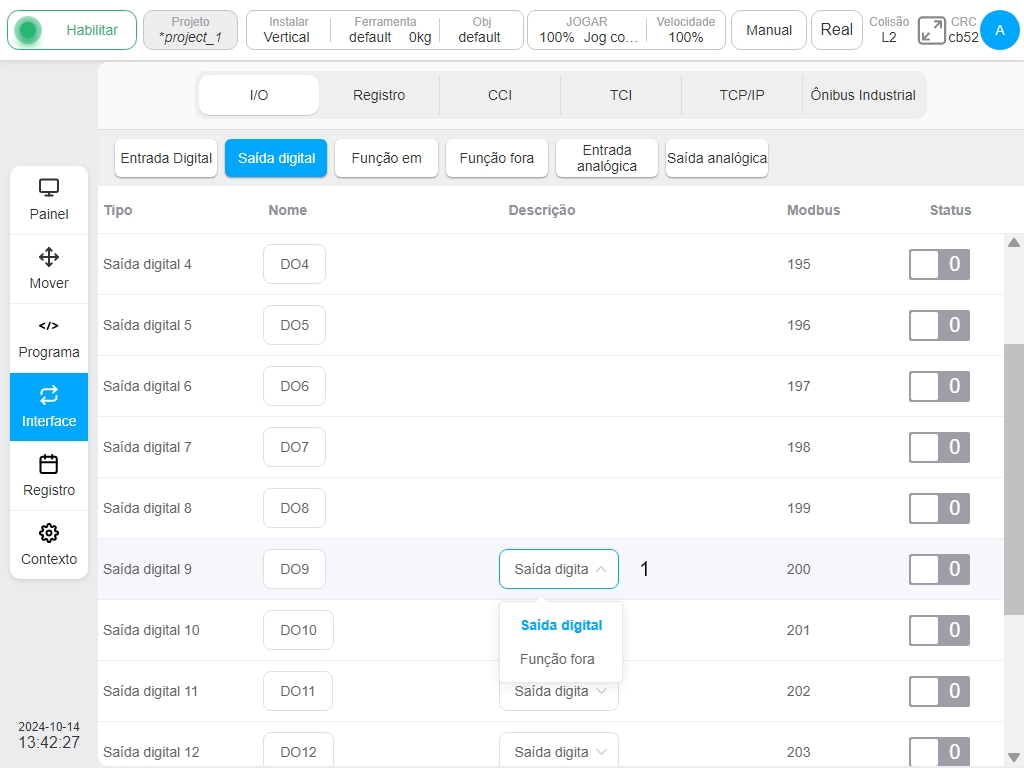
Task: Edit the DO6 name field
Action: [x=295, y=386]
